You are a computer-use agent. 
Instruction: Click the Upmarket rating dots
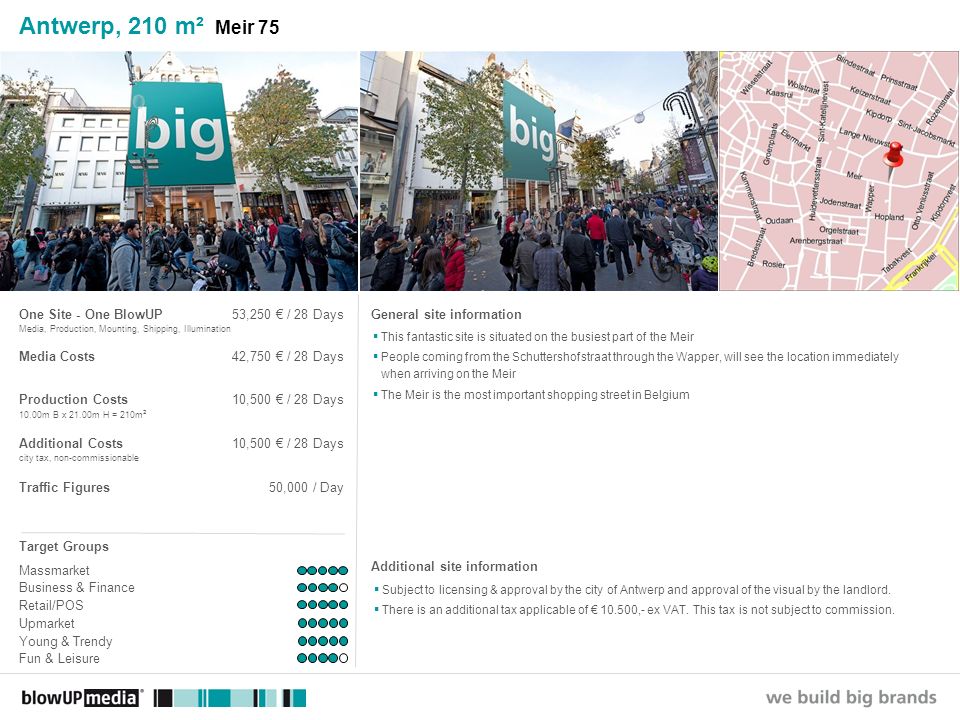pyautogui.click(x=323, y=623)
